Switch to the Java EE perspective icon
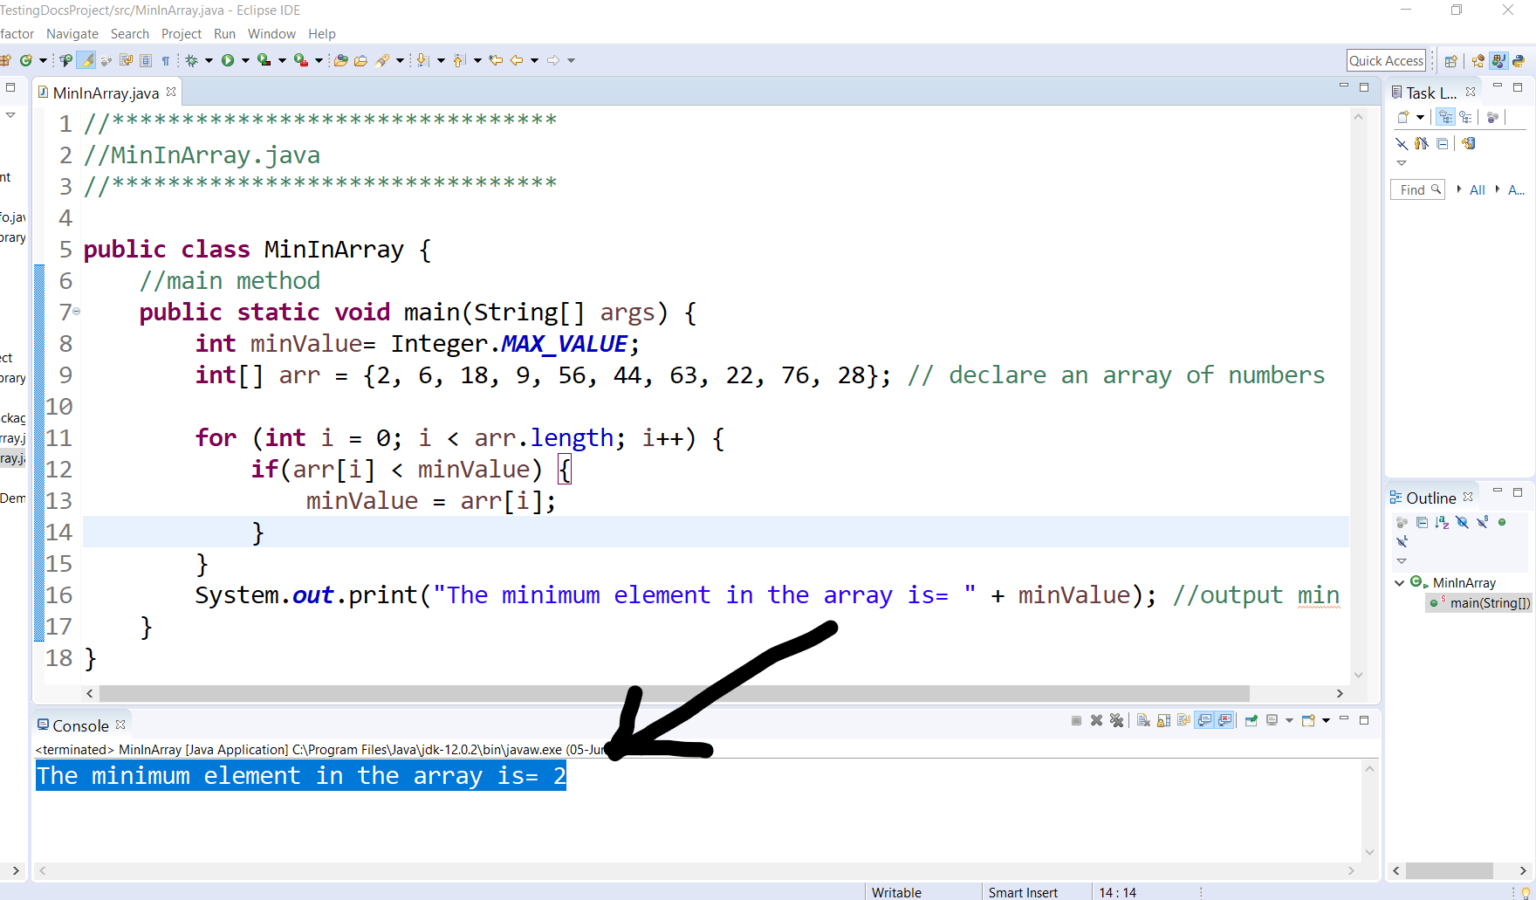Image resolution: width=1536 pixels, height=900 pixels. coord(1478,61)
